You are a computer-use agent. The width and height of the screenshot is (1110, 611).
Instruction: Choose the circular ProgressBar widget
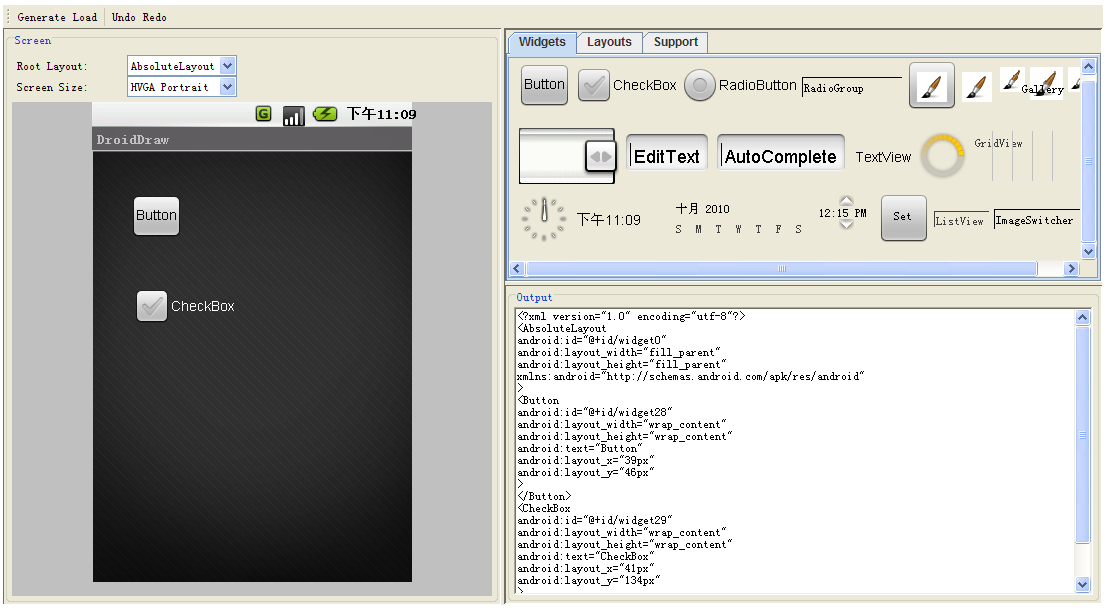942,157
